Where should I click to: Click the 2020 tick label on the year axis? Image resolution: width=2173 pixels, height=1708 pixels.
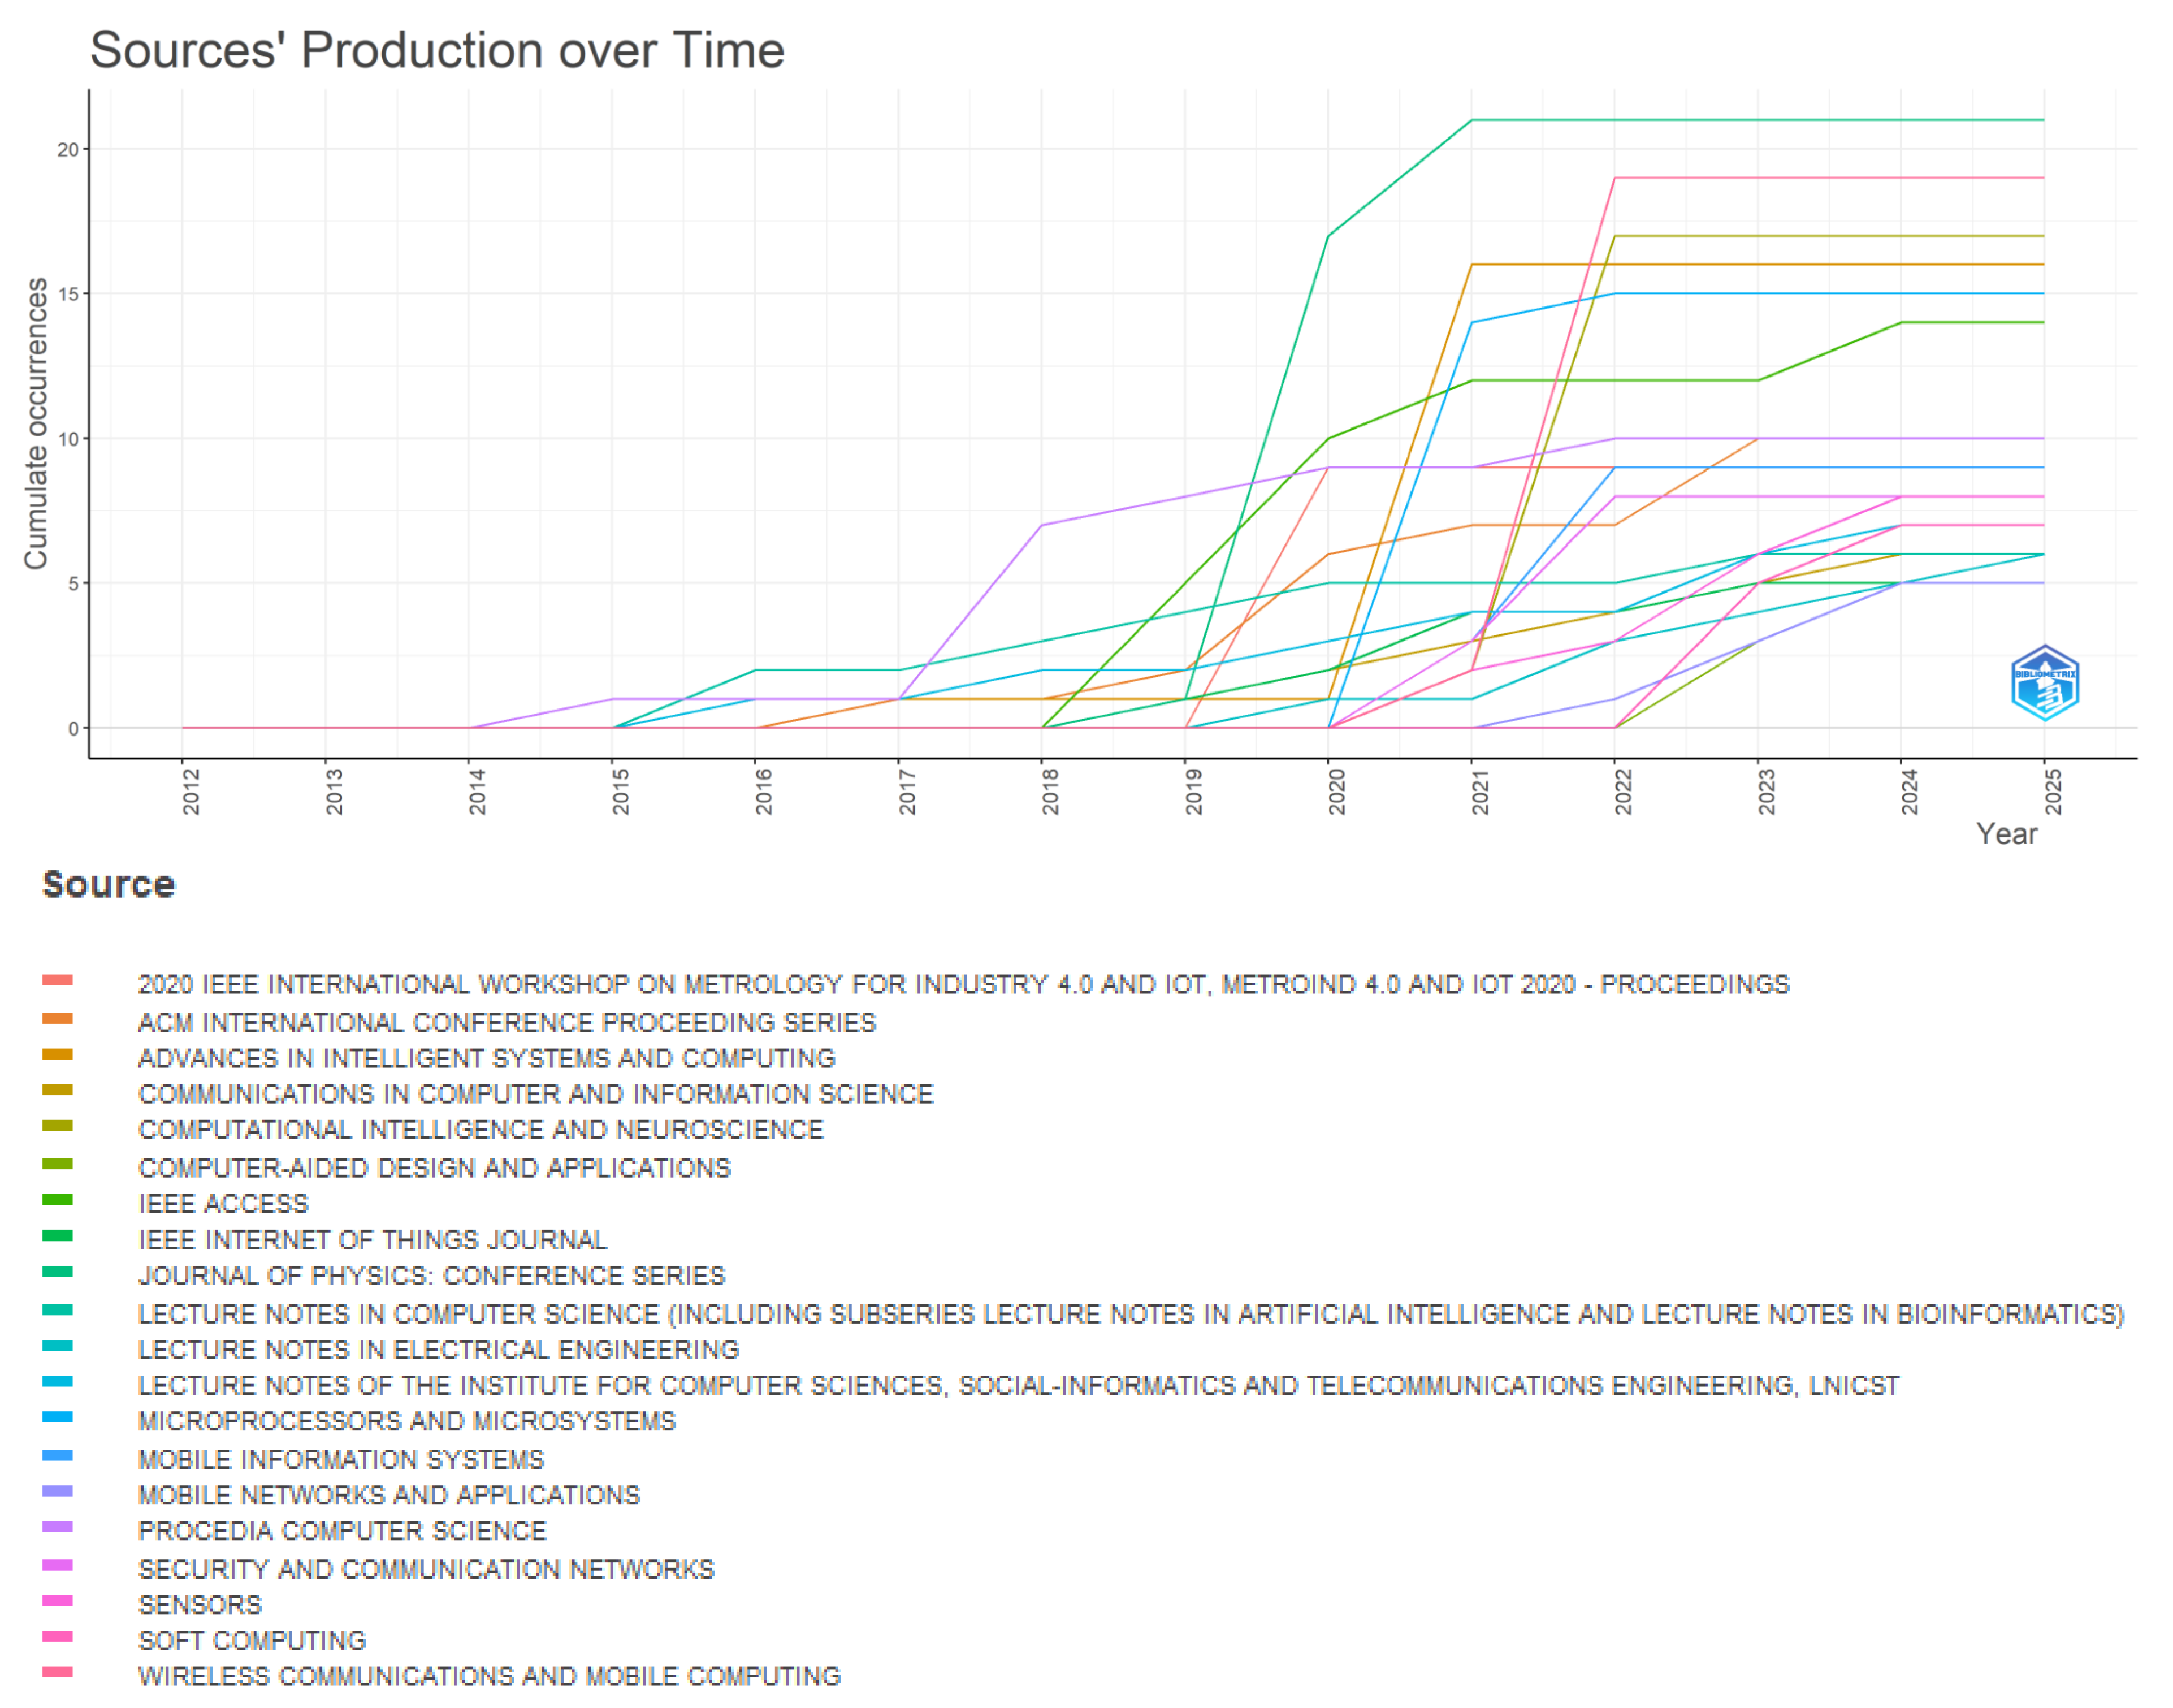click(x=1337, y=792)
